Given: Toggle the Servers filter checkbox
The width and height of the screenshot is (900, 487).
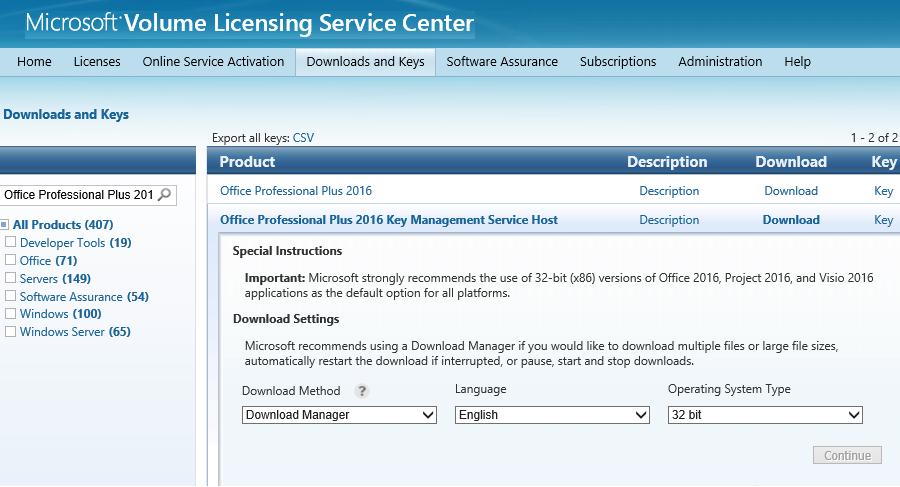Looking at the screenshot, I should (x=11, y=279).
